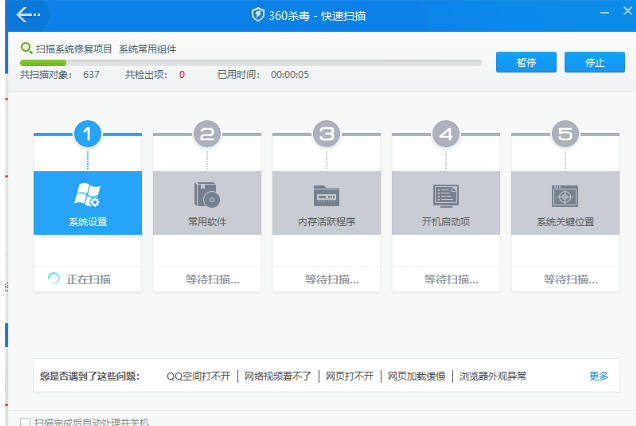
Task: Close the 360杀毒 window
Action: pyautogui.click(x=628, y=11)
